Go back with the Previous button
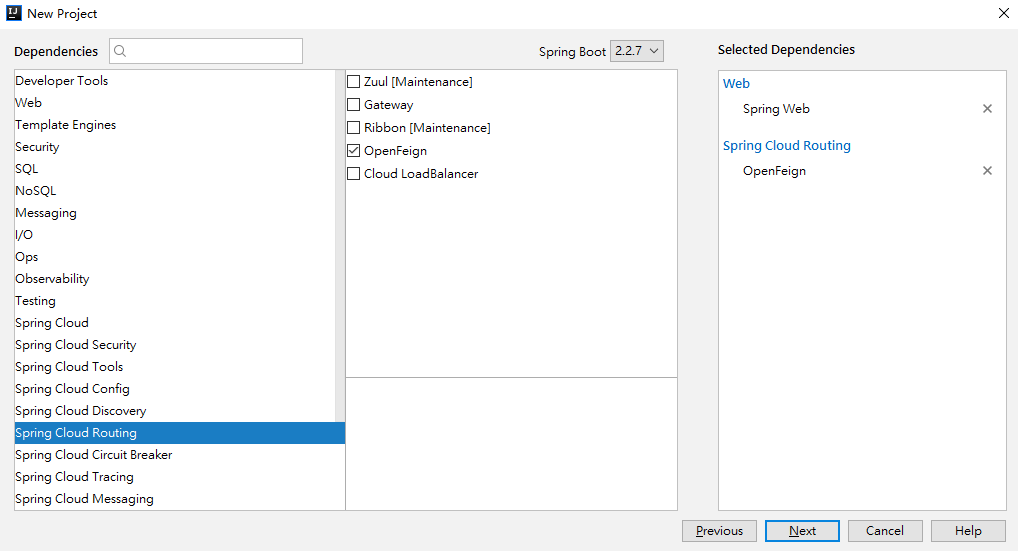The width and height of the screenshot is (1018, 551). pyautogui.click(x=719, y=531)
